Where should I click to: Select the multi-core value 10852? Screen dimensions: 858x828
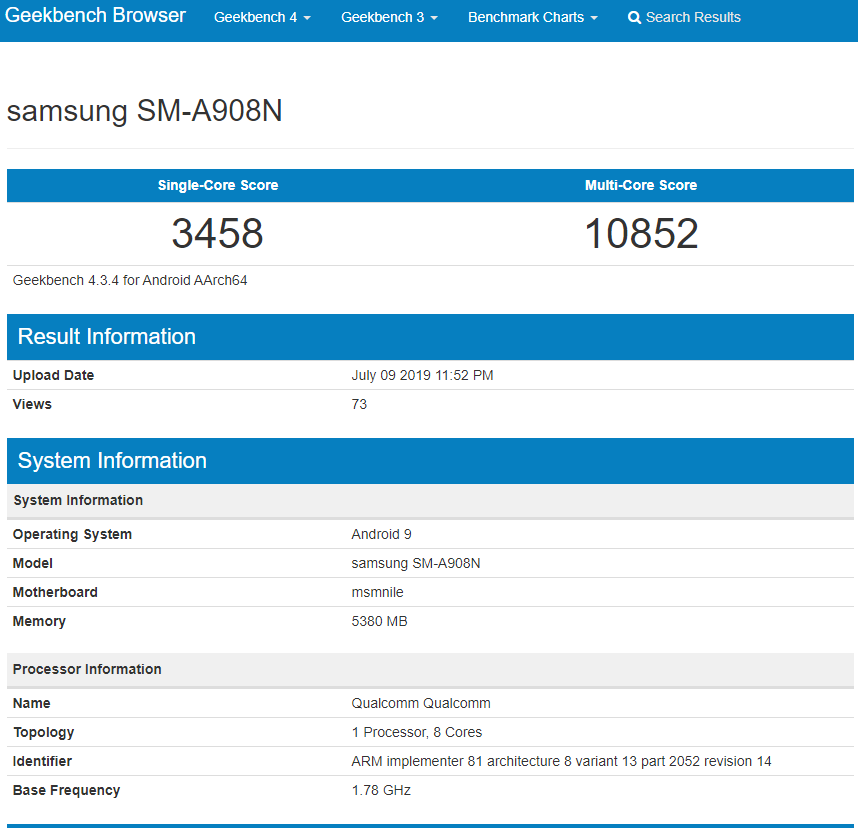[641, 234]
